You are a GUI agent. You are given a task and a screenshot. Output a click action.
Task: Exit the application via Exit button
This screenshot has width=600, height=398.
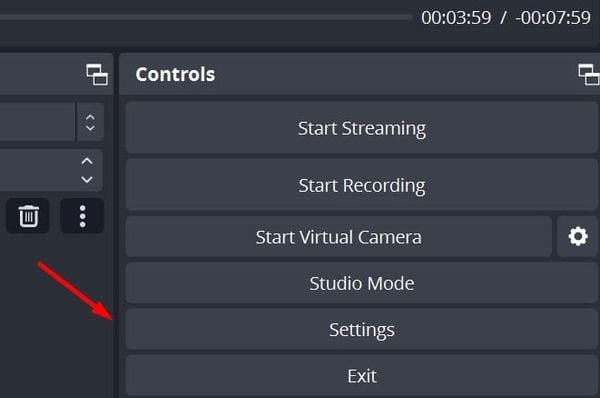point(362,376)
